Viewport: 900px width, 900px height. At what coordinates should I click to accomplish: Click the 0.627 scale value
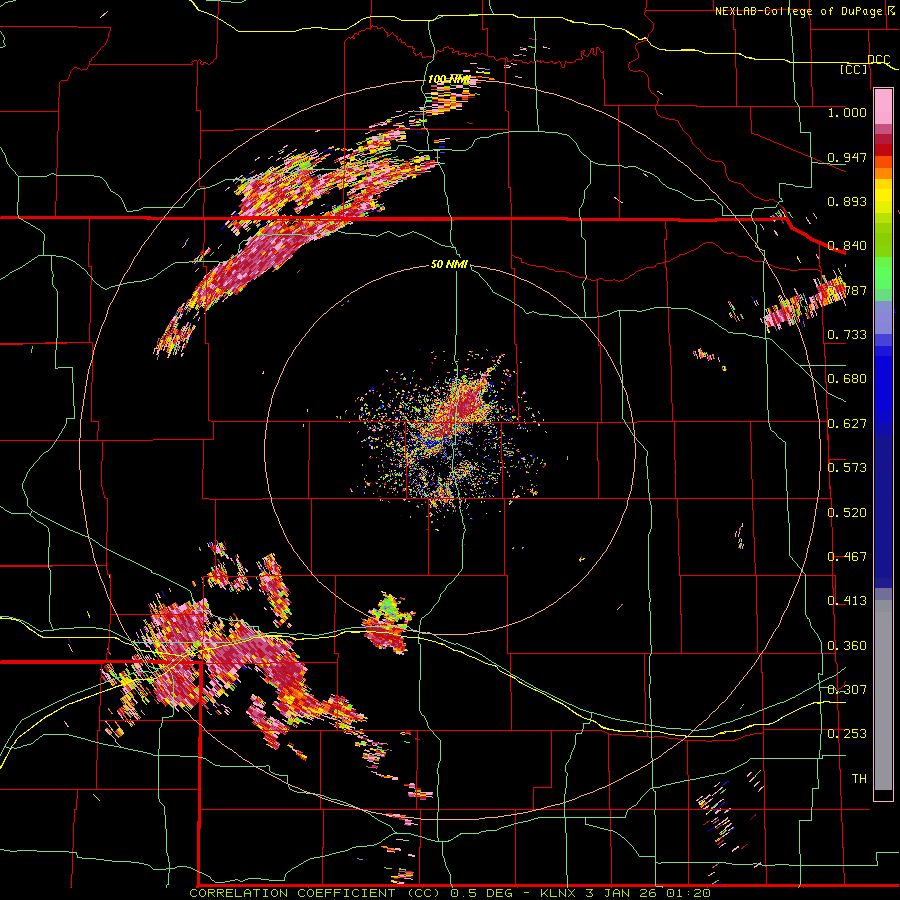847,424
